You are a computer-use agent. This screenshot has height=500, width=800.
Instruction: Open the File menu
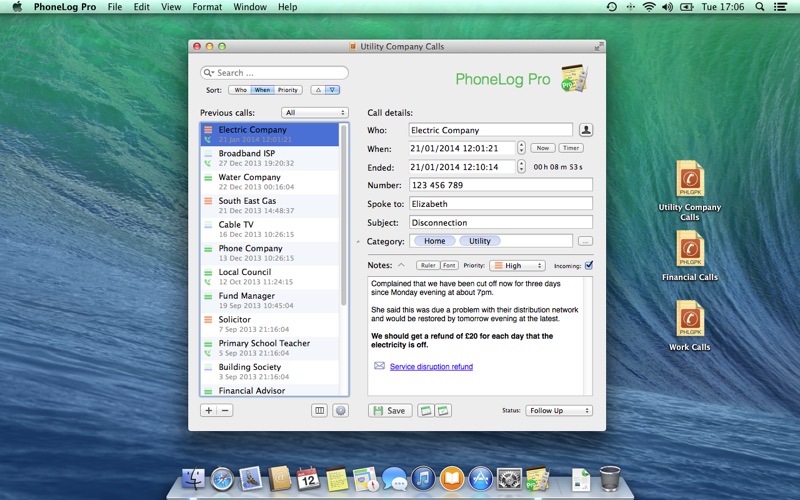(115, 7)
